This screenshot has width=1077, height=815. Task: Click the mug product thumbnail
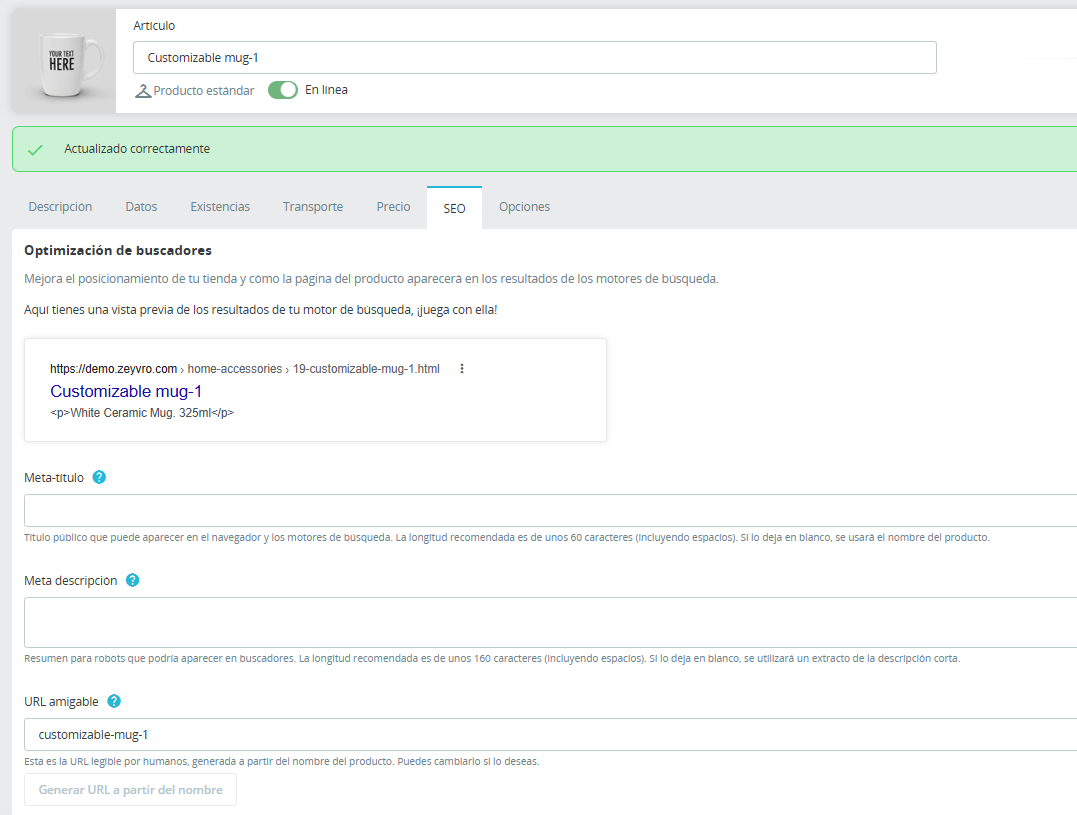[x=64, y=61]
